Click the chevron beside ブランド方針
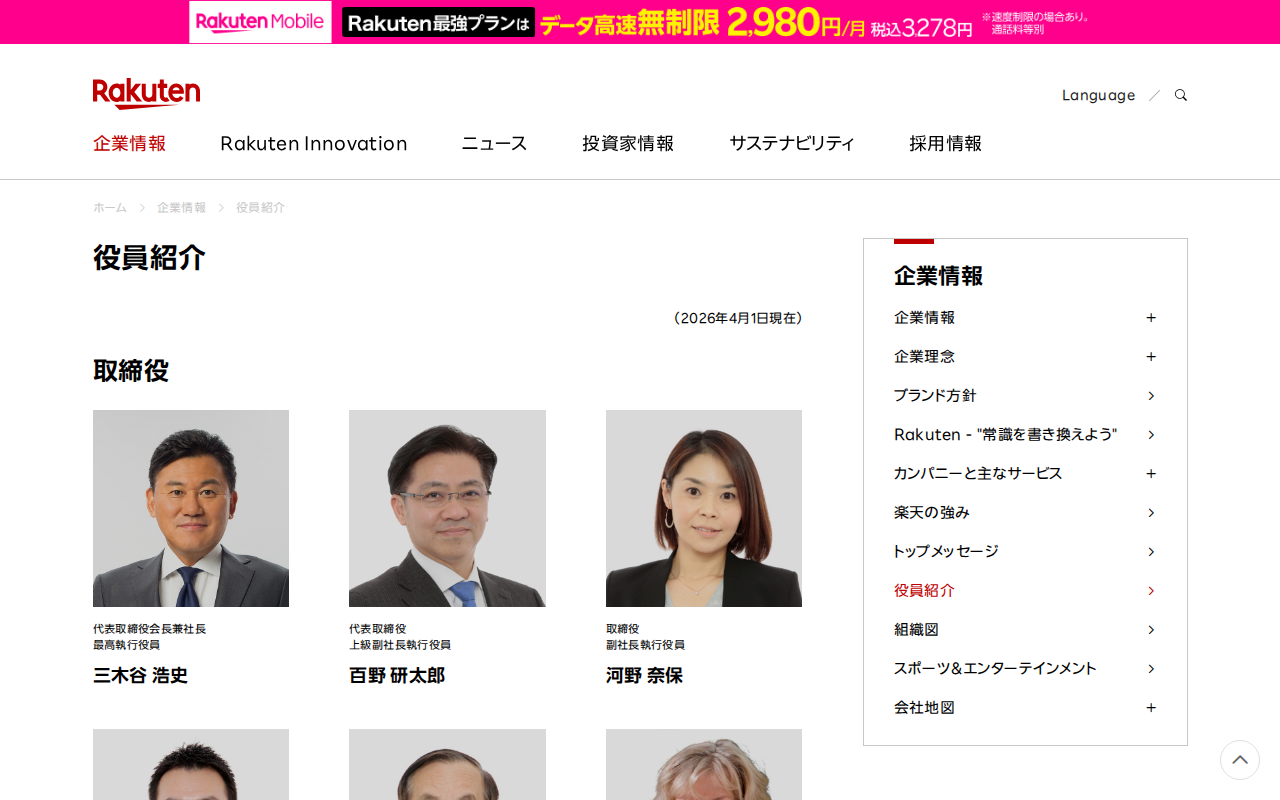Viewport: 1280px width, 800px height. (1151, 396)
